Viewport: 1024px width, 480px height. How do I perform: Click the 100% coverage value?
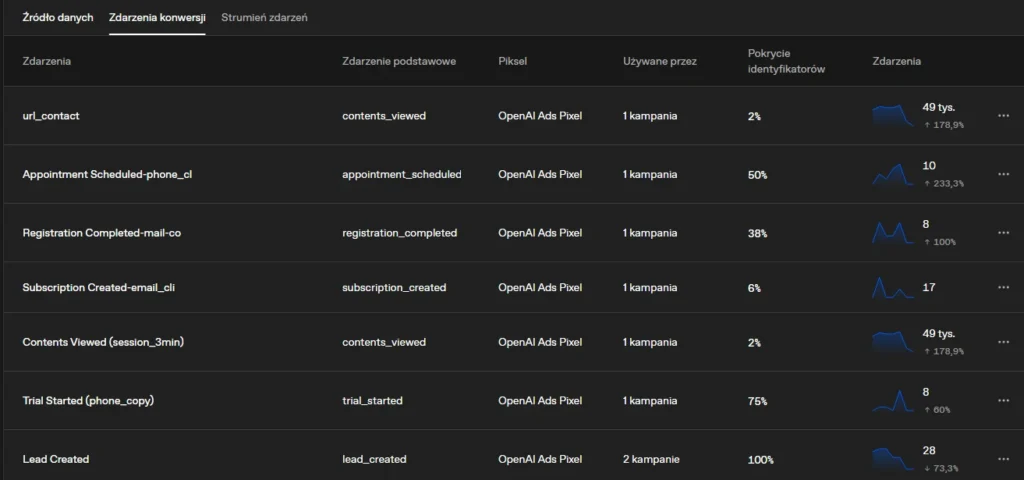761,460
